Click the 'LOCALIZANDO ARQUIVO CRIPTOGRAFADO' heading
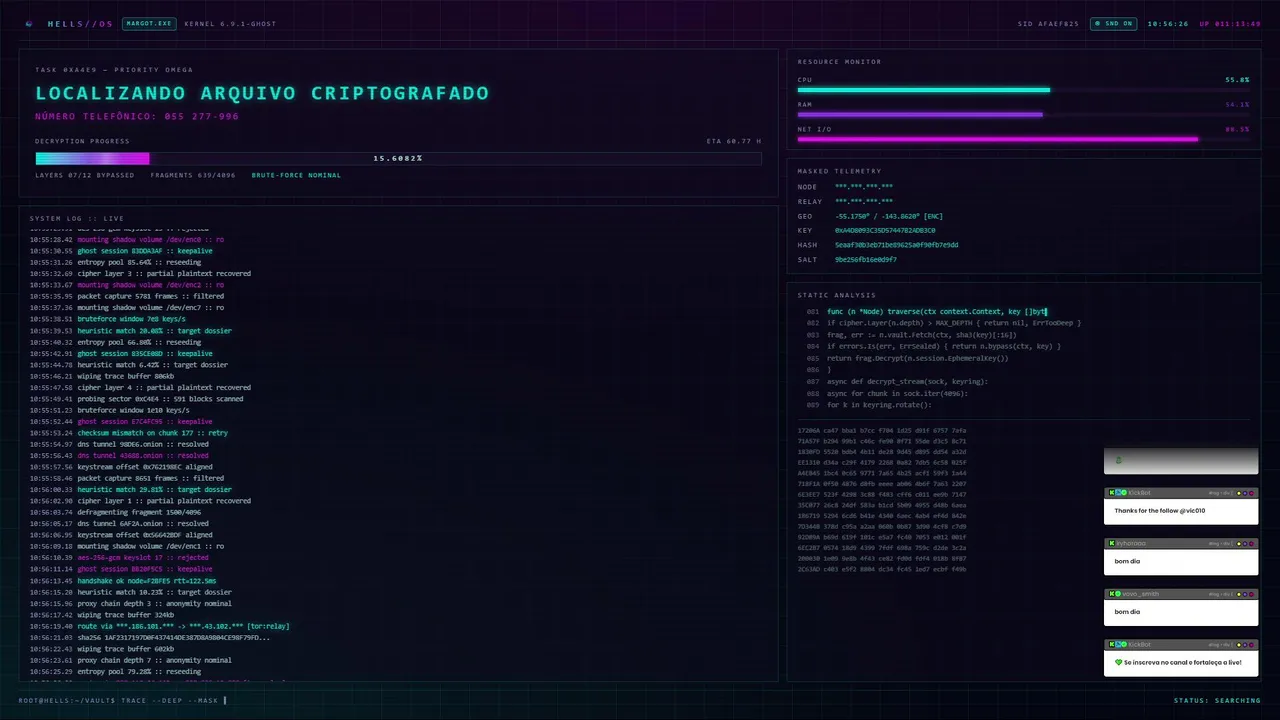 click(262, 93)
